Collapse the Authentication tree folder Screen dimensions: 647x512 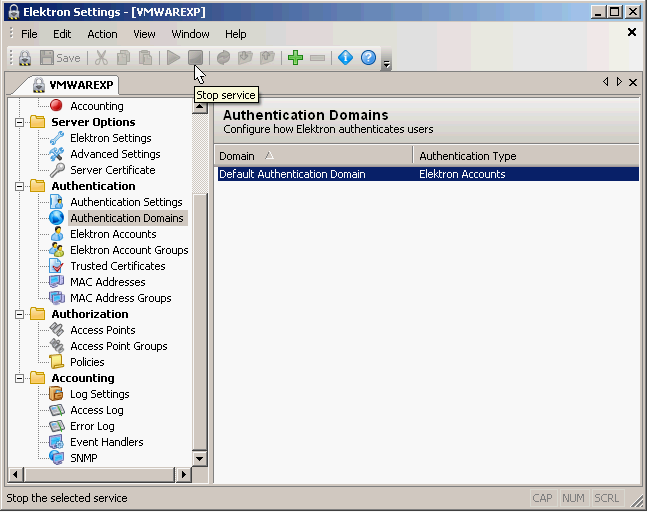click(18, 186)
